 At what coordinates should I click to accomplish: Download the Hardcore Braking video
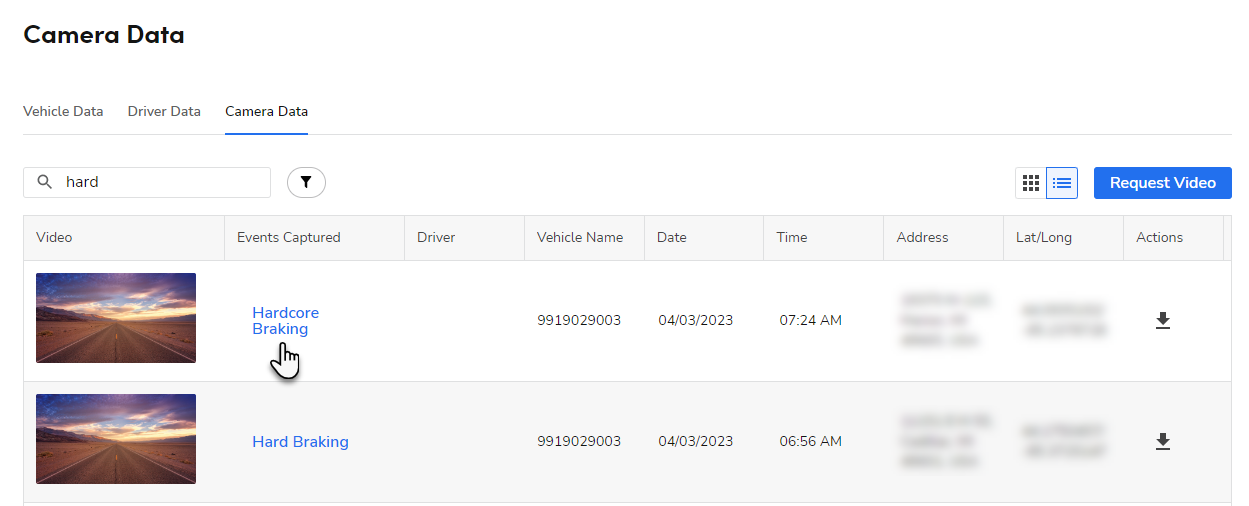(x=1162, y=320)
